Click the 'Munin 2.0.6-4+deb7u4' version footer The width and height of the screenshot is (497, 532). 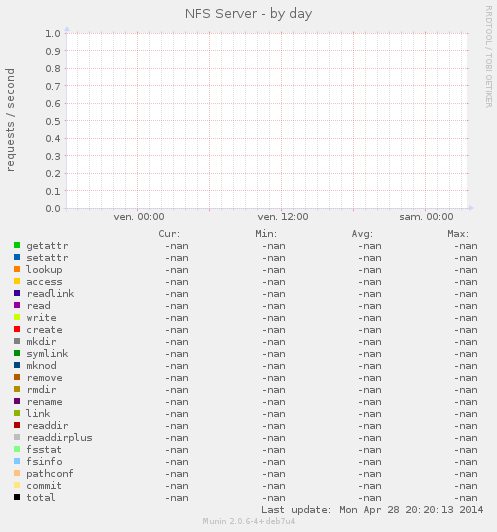(x=249, y=521)
